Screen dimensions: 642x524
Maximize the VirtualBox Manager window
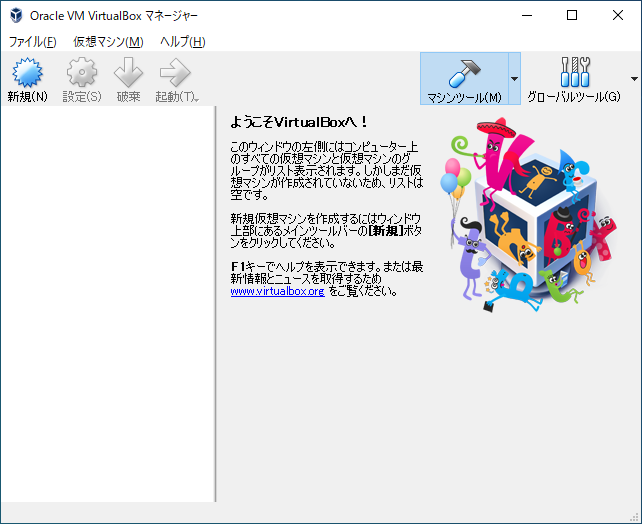572,15
